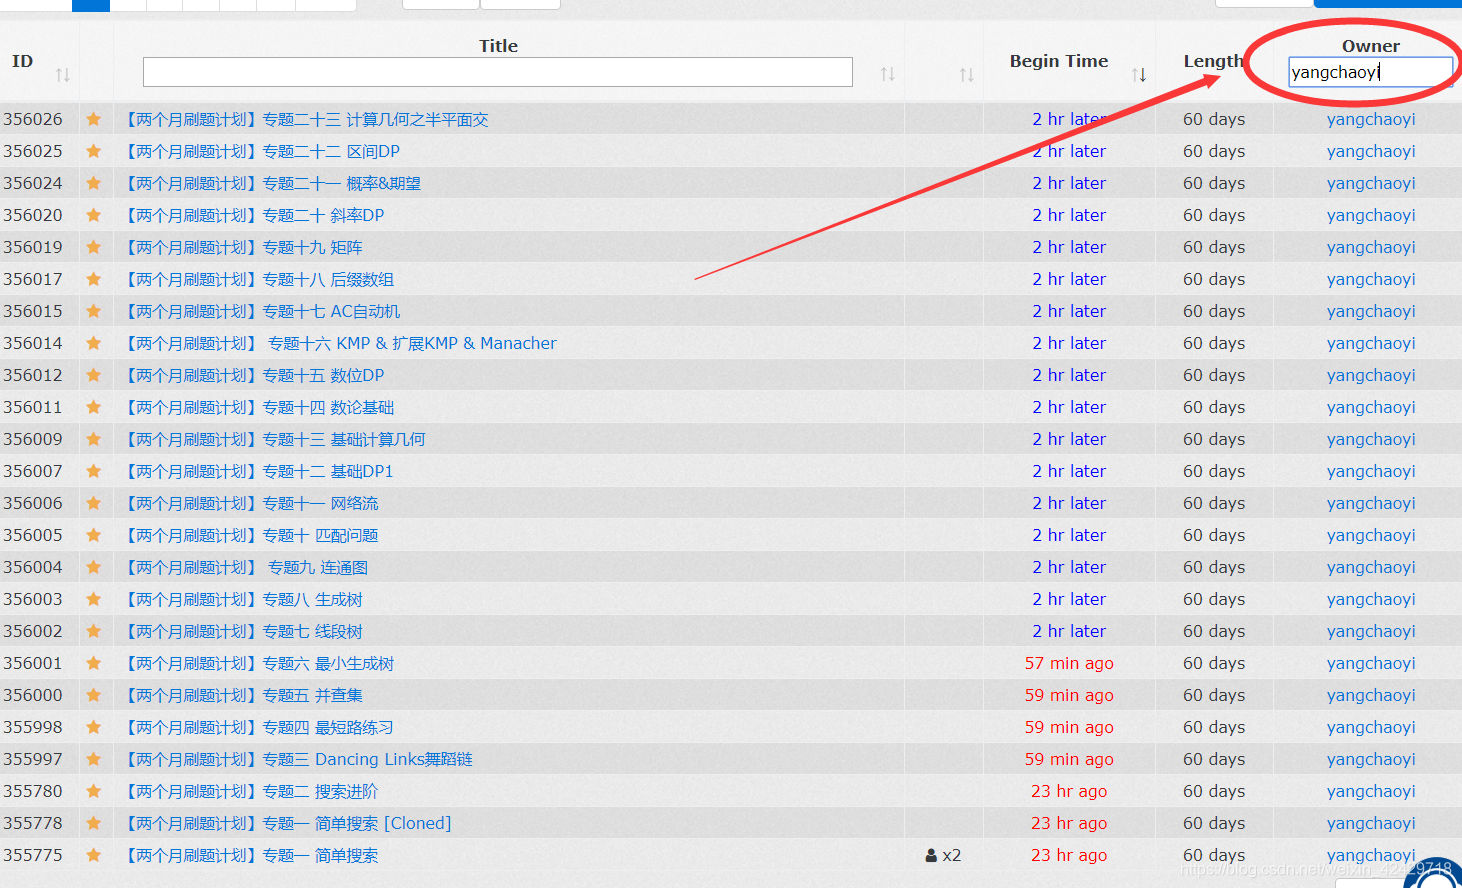Open contest 专题十二 基础DP1

(259, 471)
